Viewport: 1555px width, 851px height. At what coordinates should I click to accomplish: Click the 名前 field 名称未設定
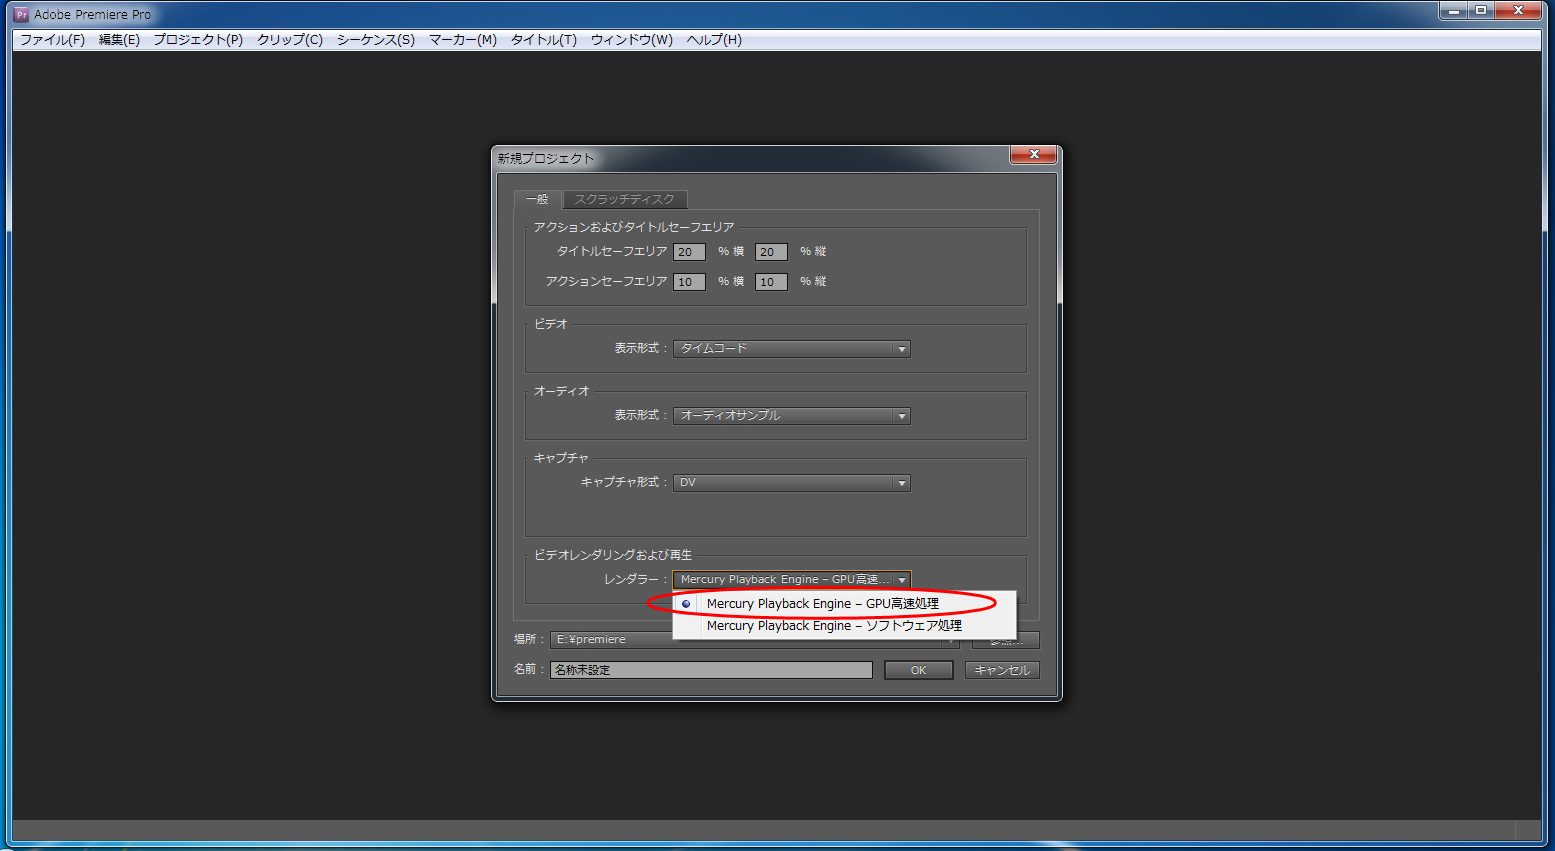[711, 670]
